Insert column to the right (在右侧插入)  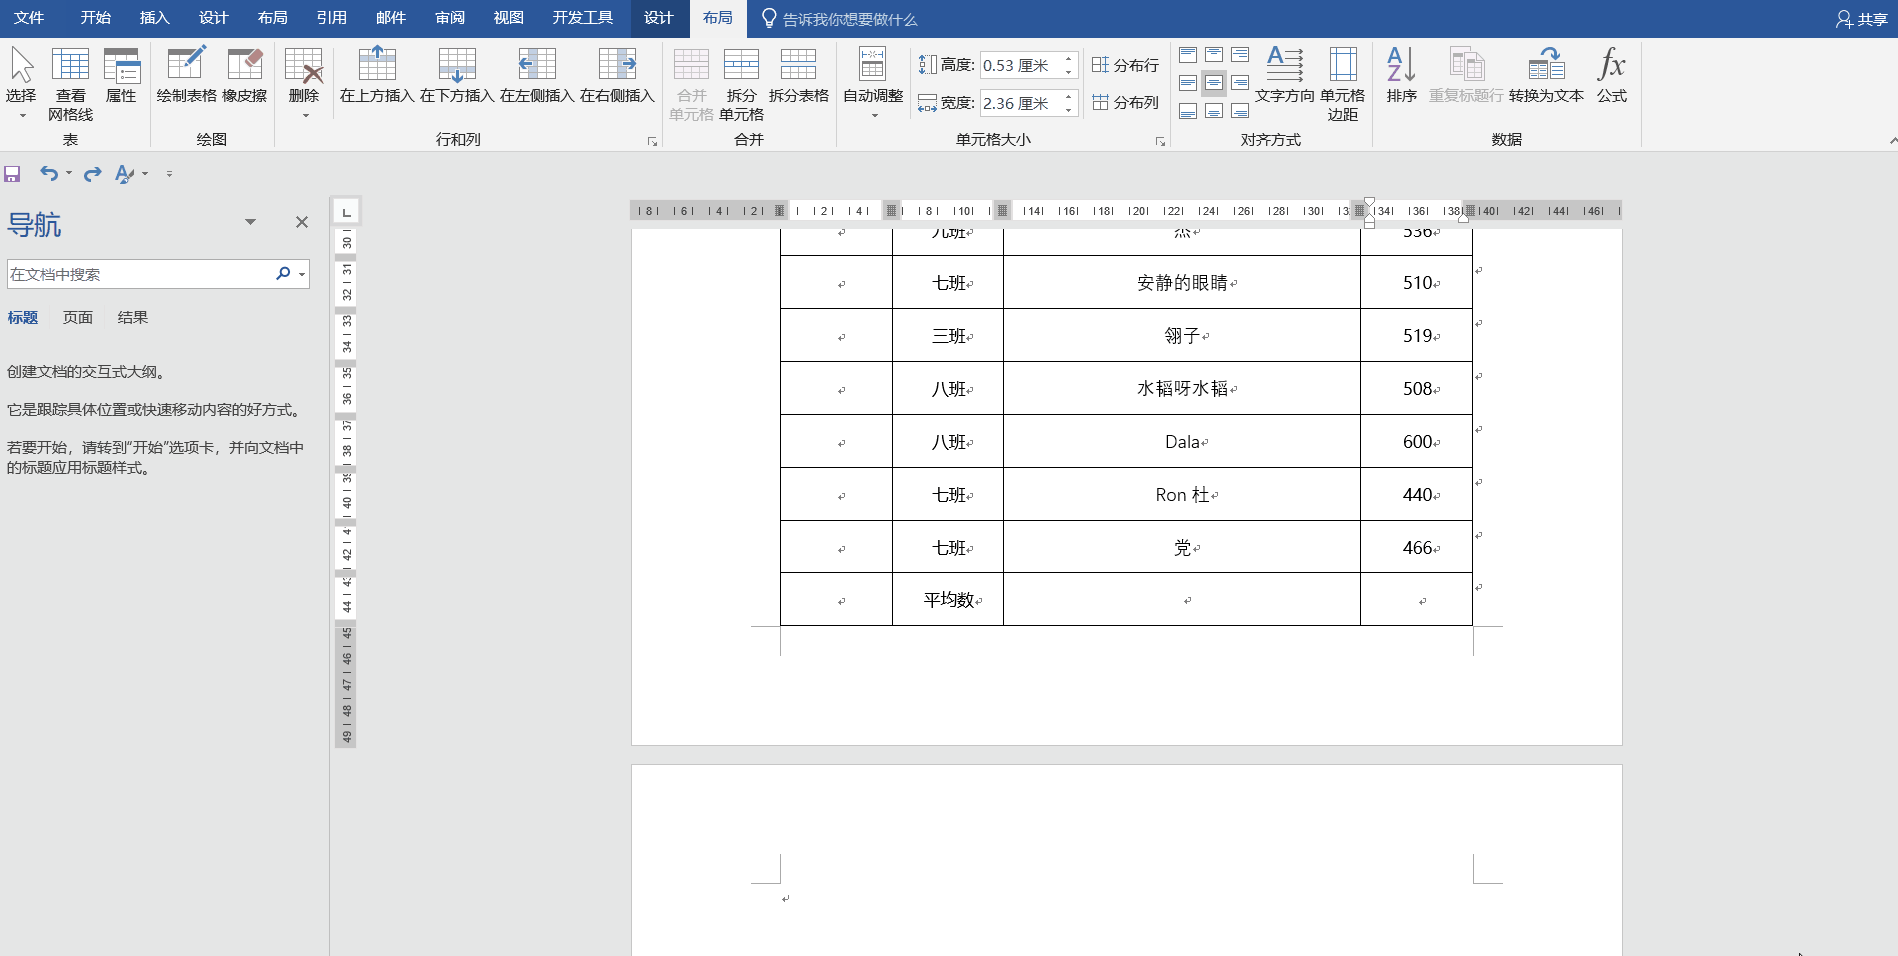point(617,75)
